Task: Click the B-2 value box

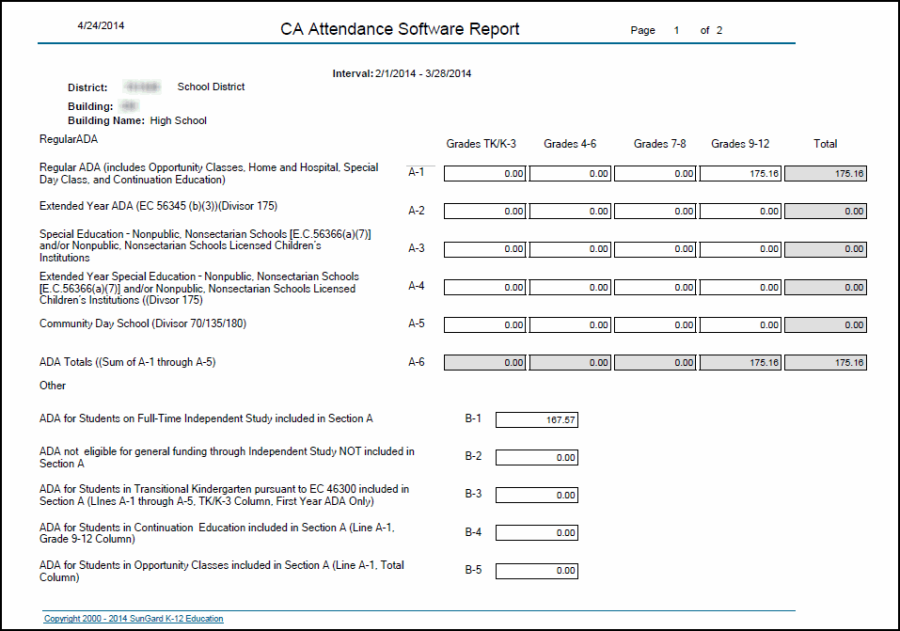Action: click(x=536, y=458)
